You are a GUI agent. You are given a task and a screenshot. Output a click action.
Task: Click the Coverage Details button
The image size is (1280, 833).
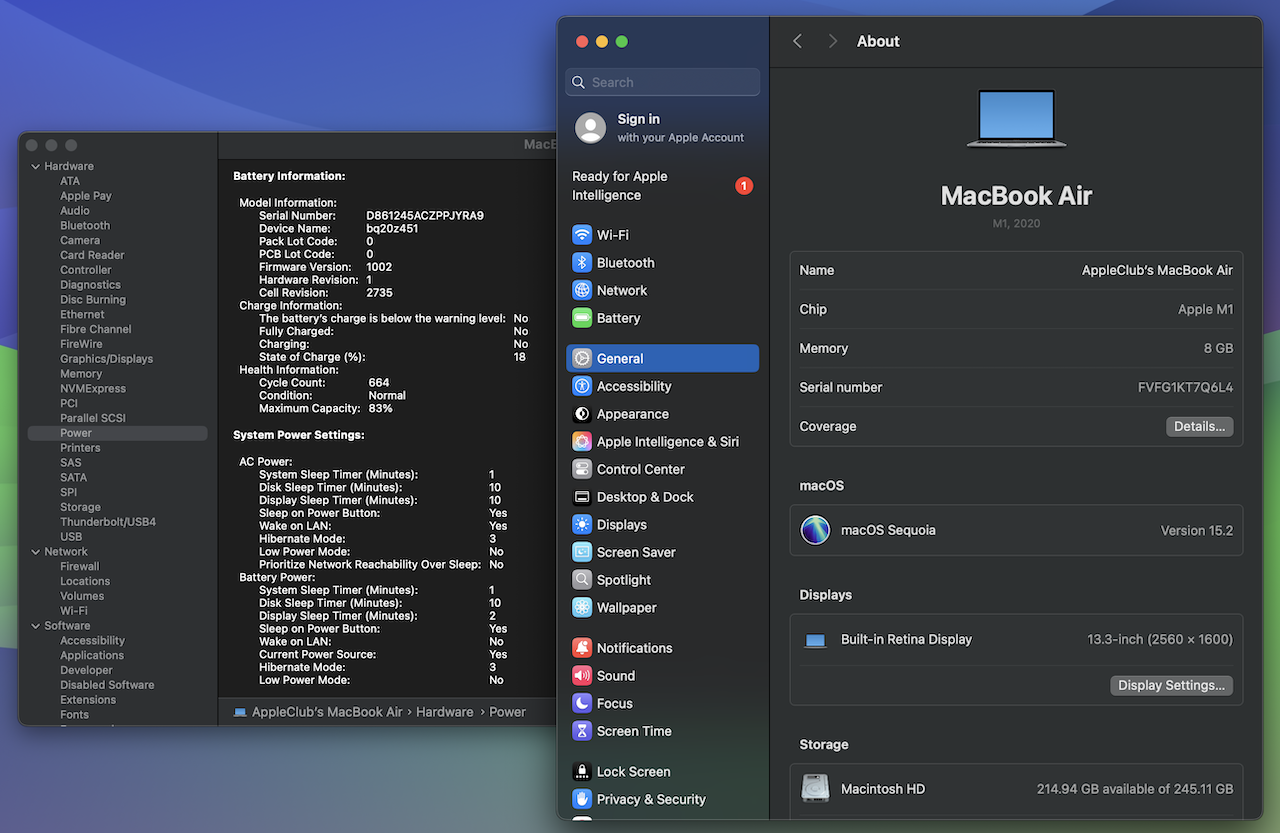(1199, 426)
